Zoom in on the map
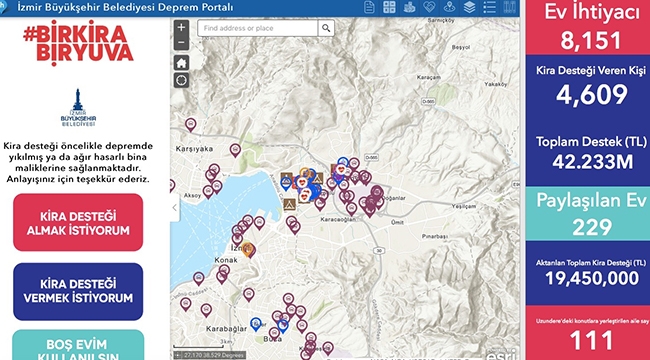This screenshot has width=650, height=360. coord(181,28)
